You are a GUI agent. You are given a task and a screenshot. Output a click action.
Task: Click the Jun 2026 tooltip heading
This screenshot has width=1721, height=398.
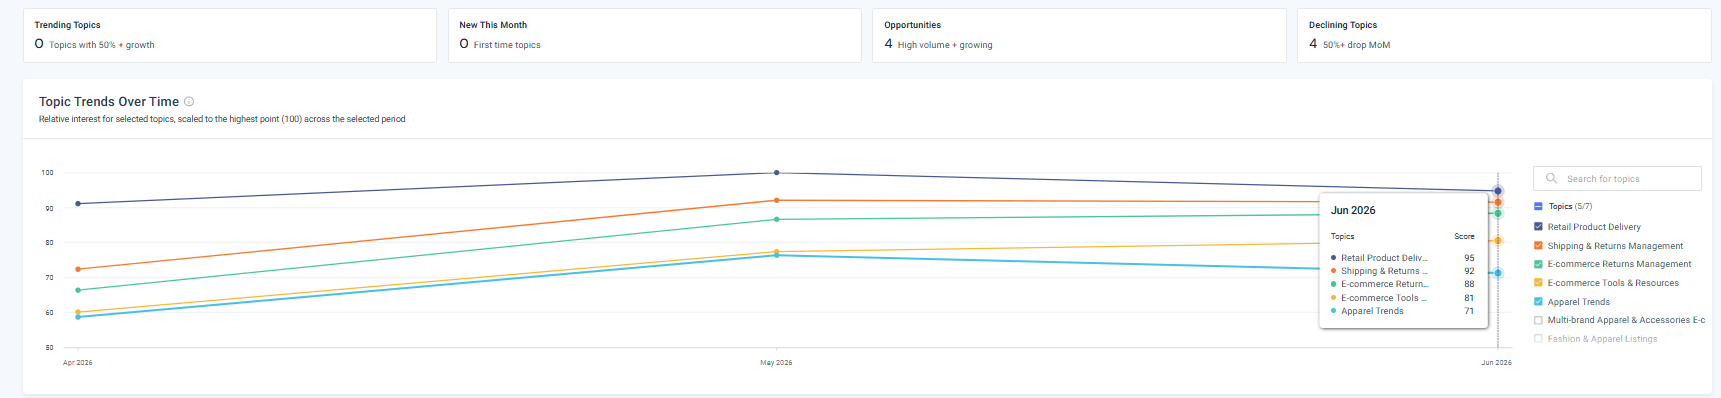1353,210
